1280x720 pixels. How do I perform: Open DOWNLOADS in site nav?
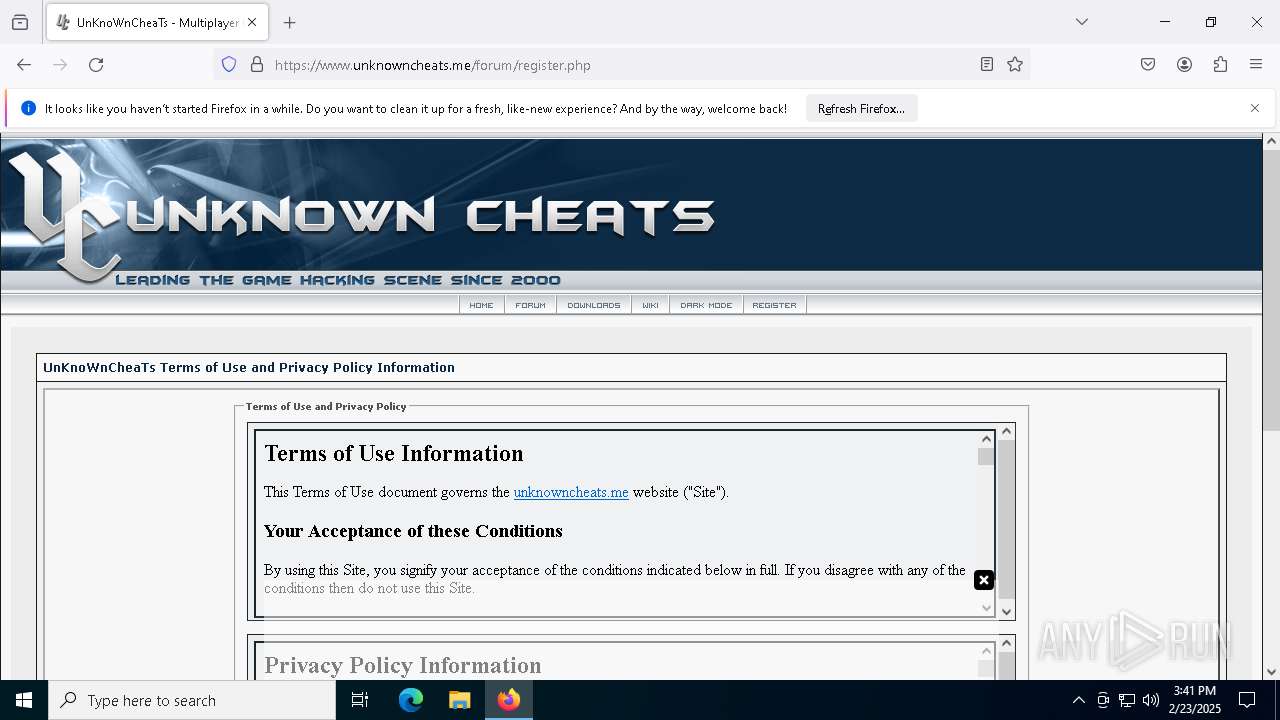tap(594, 305)
